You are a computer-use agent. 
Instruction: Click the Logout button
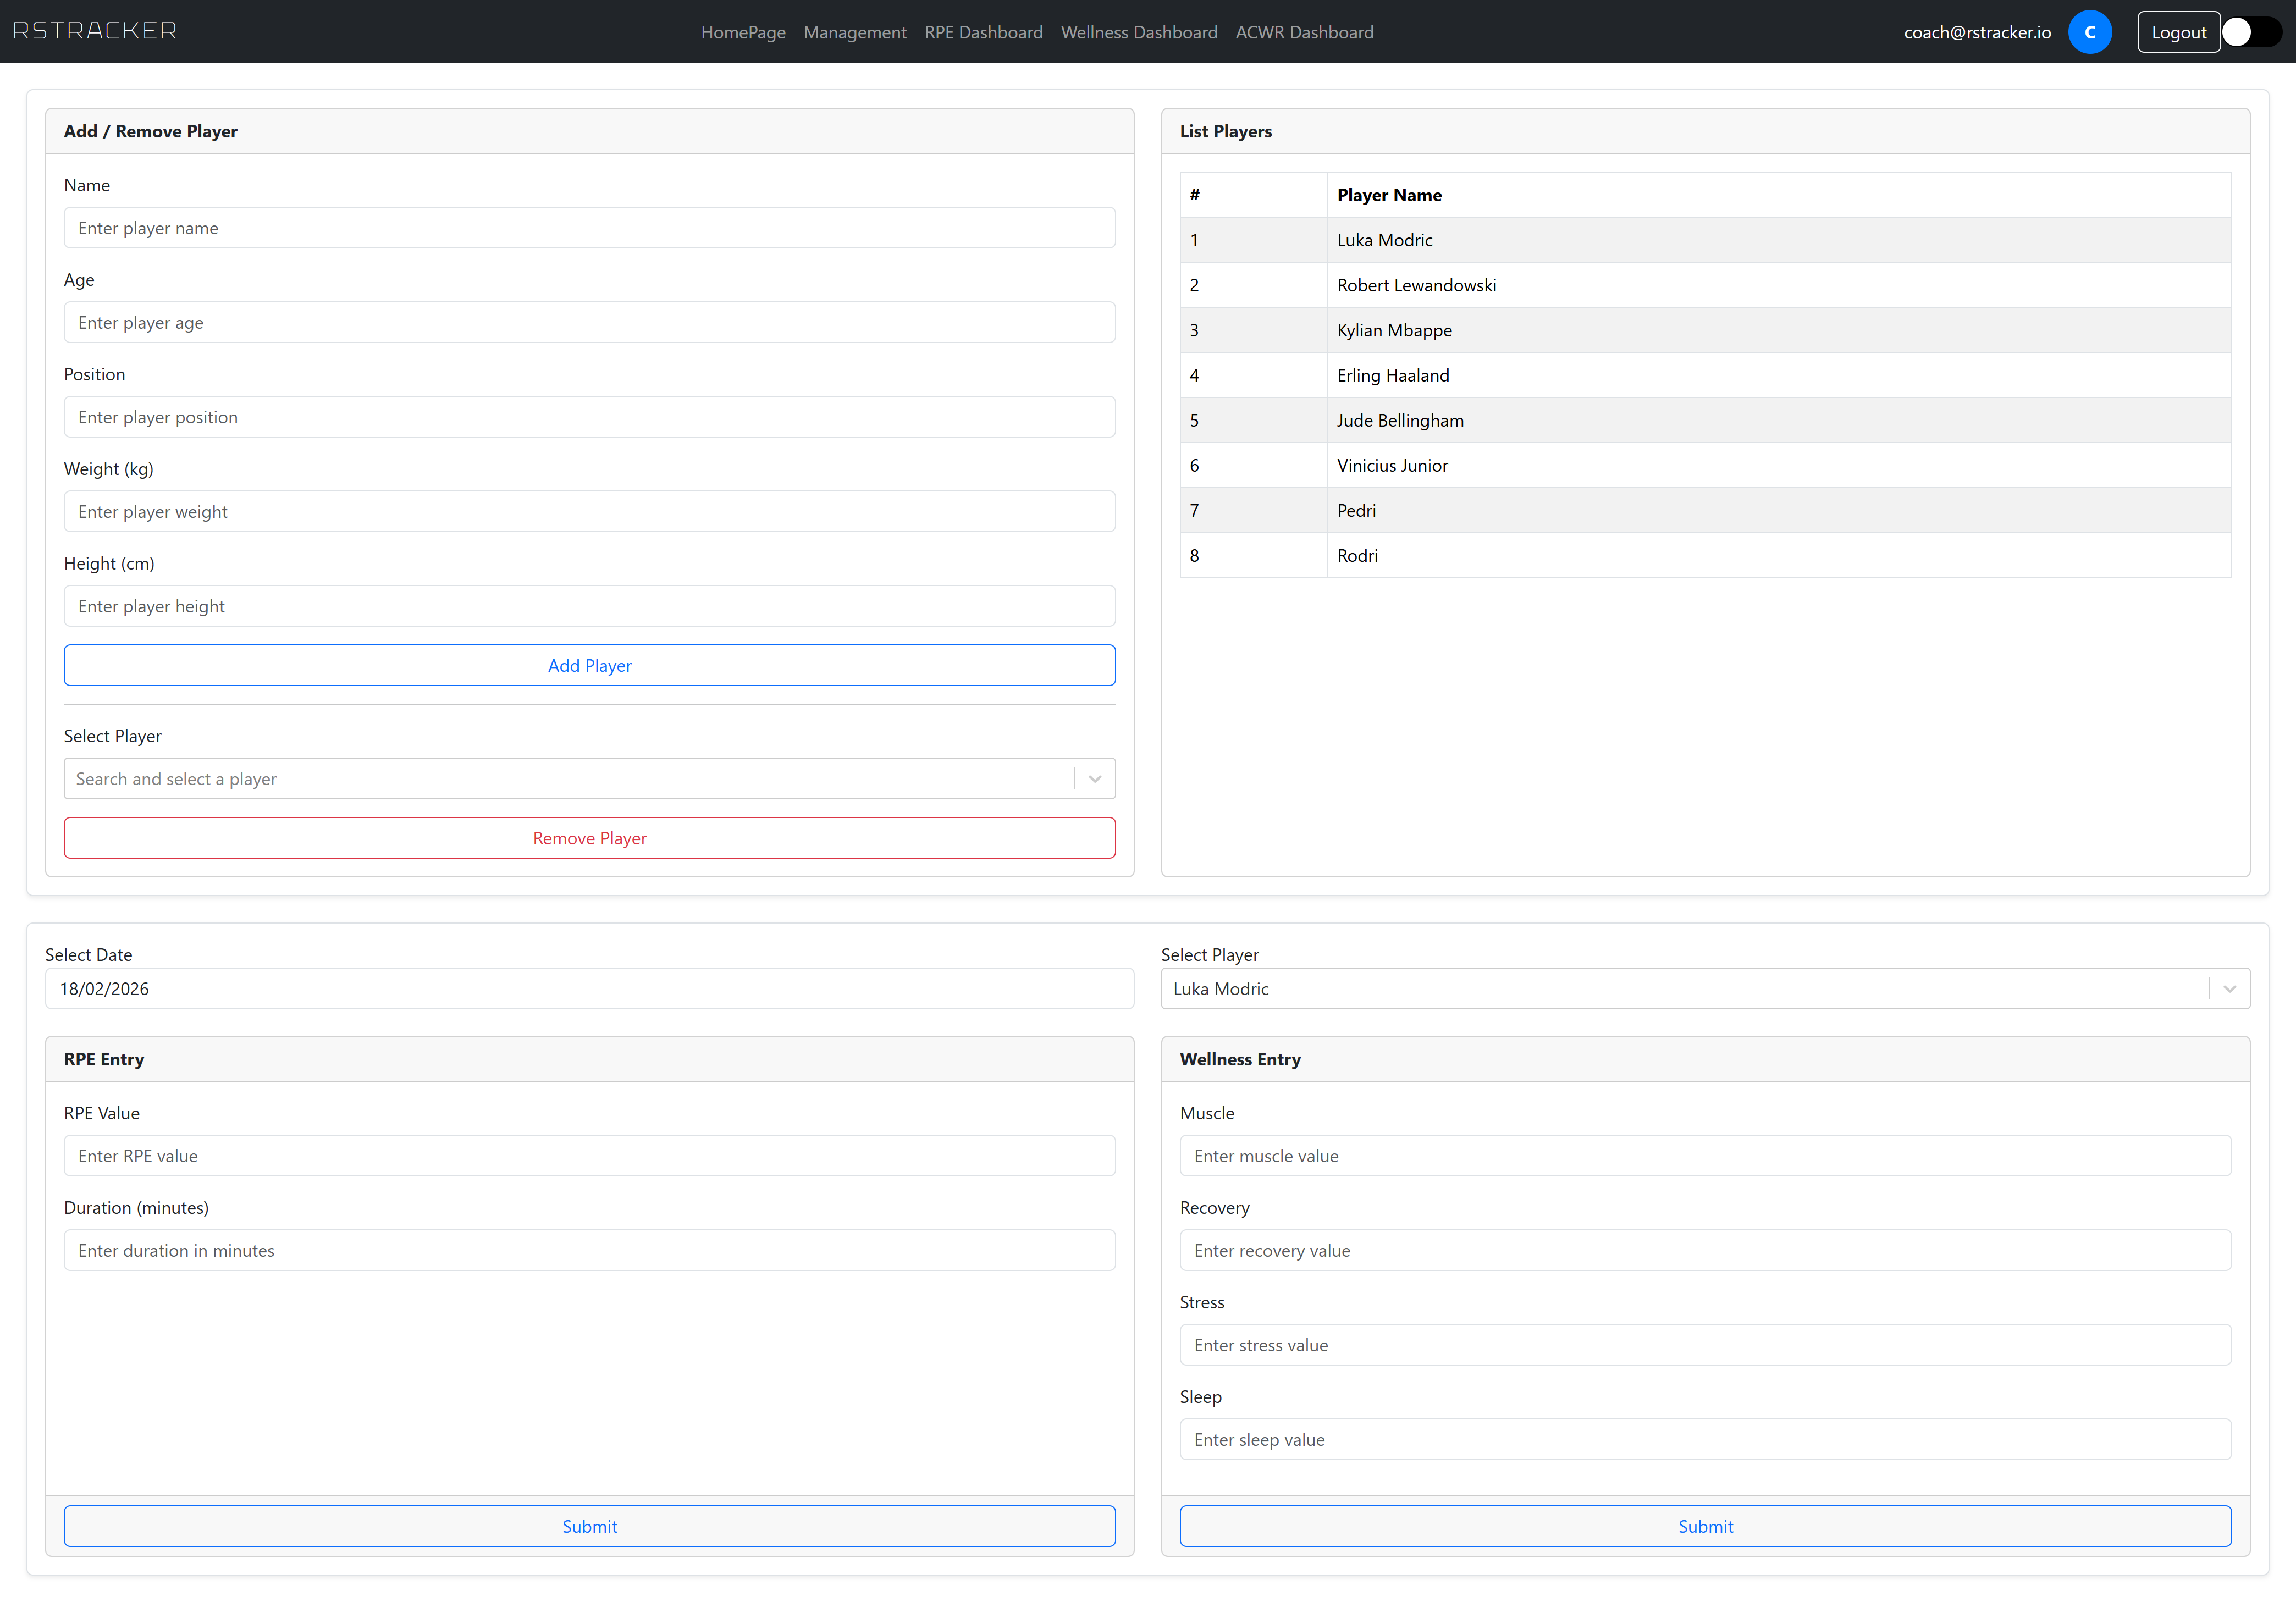[2178, 32]
